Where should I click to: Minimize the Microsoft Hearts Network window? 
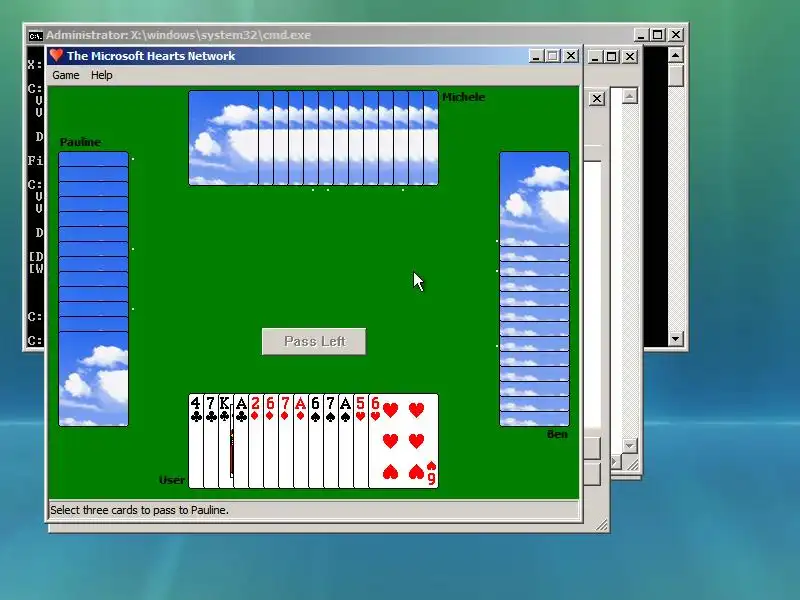click(x=535, y=56)
